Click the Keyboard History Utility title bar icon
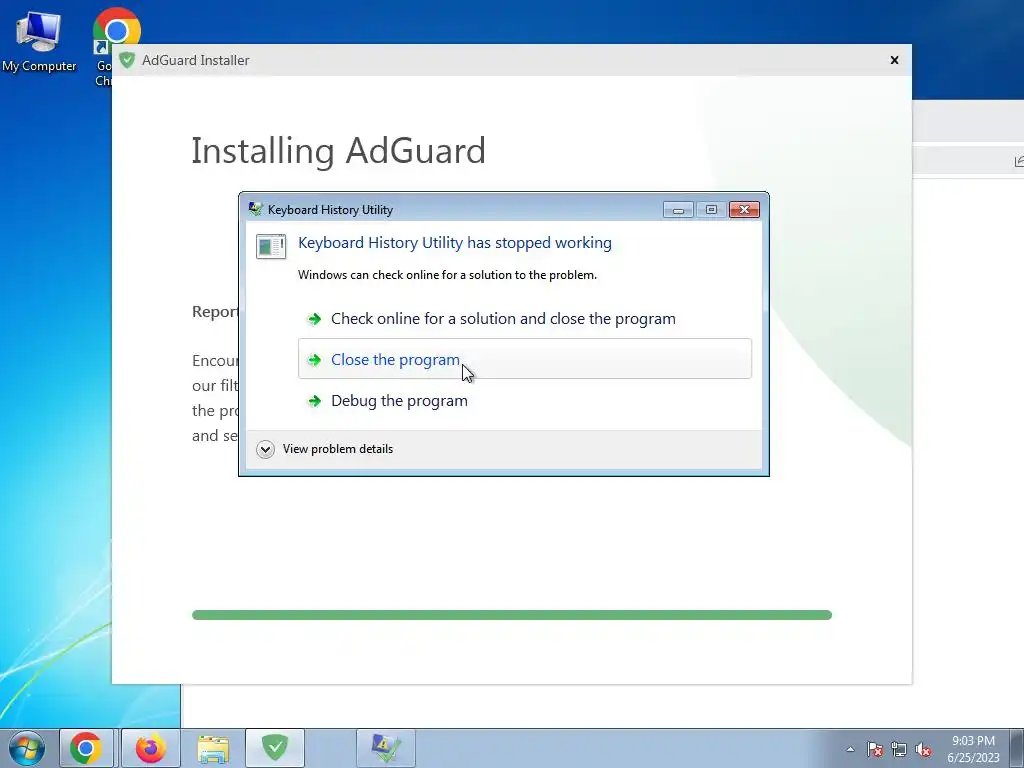 tap(255, 210)
